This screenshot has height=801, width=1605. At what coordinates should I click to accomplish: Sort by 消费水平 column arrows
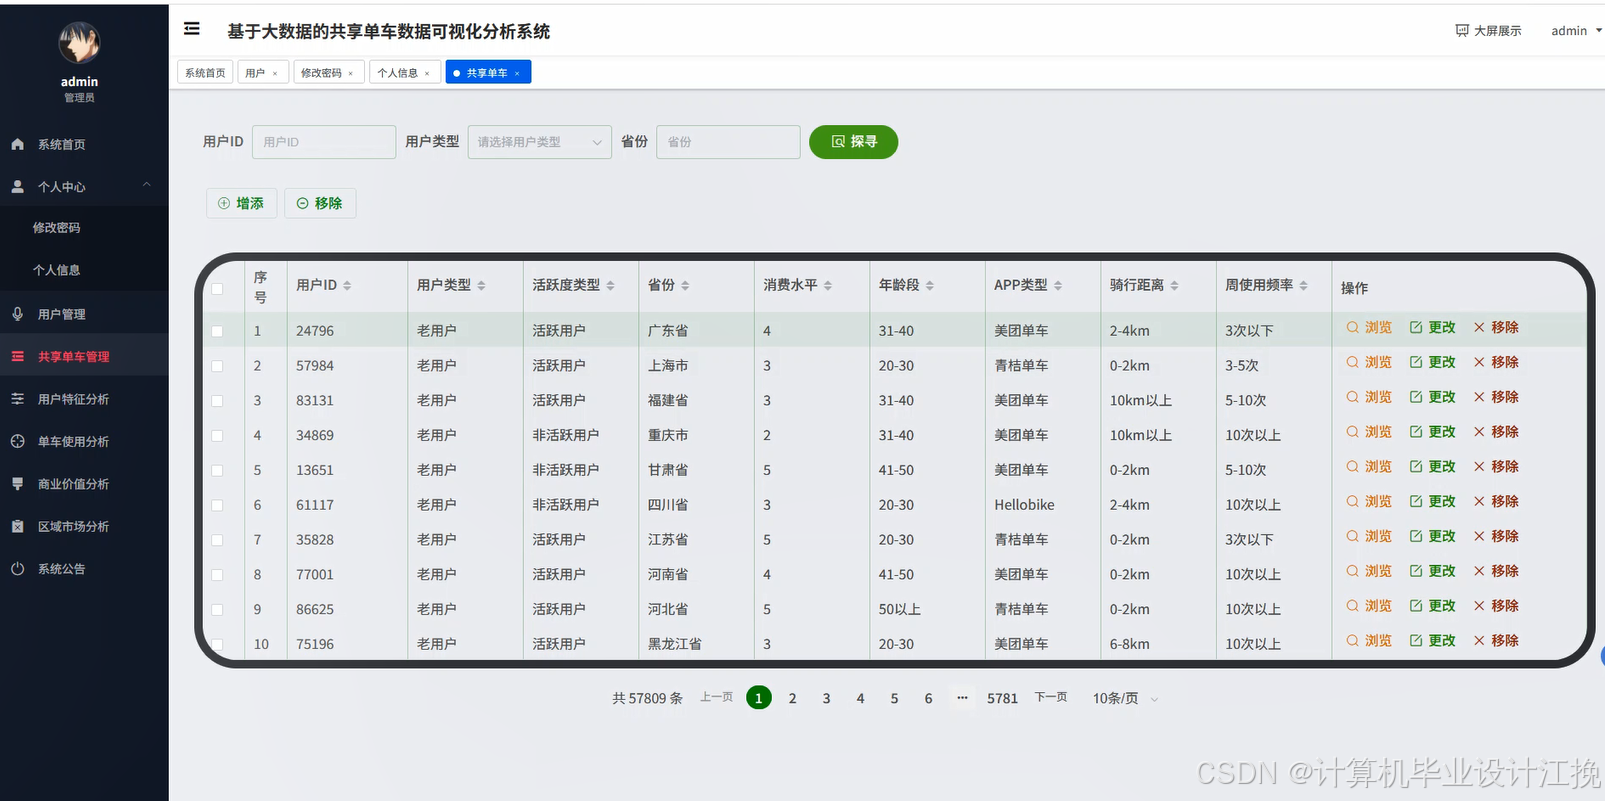pos(828,286)
